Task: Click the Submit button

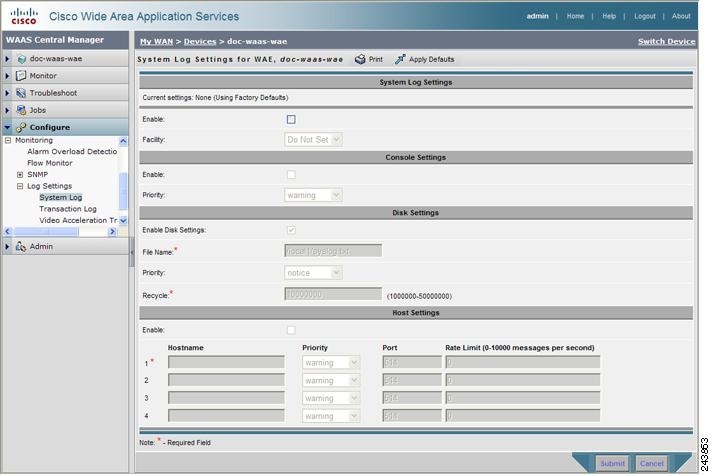Action: coord(612,464)
